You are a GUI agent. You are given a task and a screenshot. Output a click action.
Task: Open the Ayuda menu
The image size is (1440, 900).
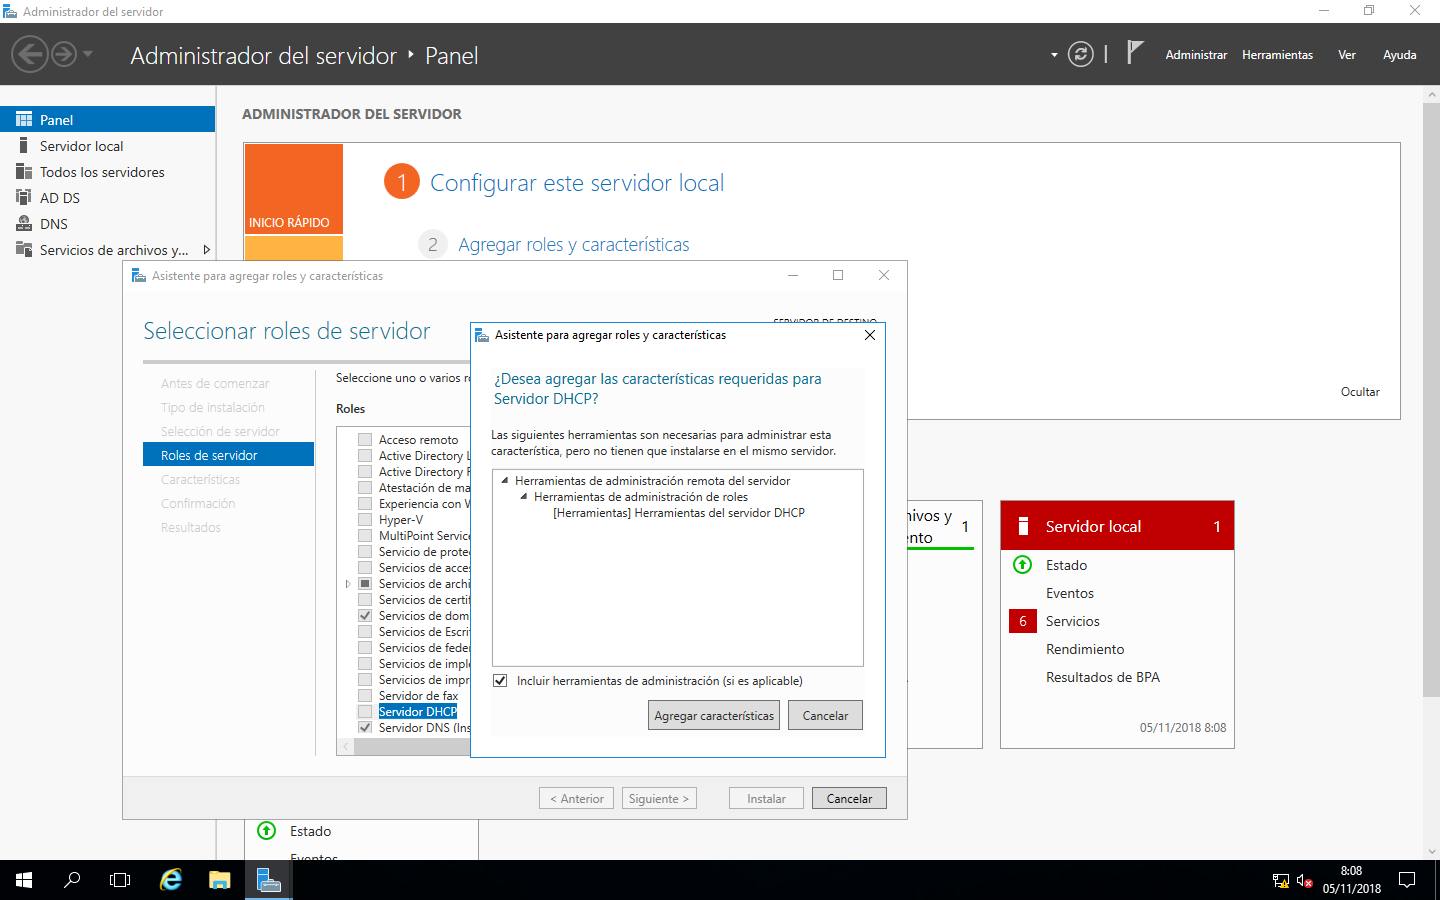click(1399, 55)
